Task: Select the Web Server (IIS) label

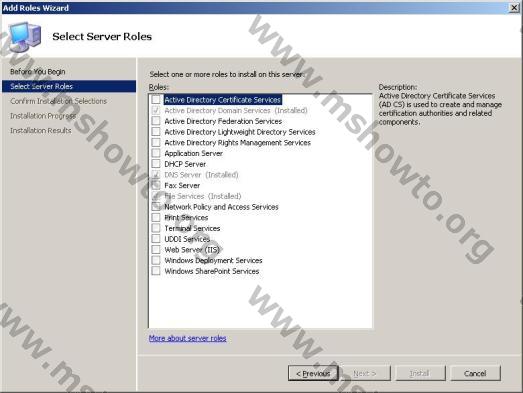Action: 192,250
